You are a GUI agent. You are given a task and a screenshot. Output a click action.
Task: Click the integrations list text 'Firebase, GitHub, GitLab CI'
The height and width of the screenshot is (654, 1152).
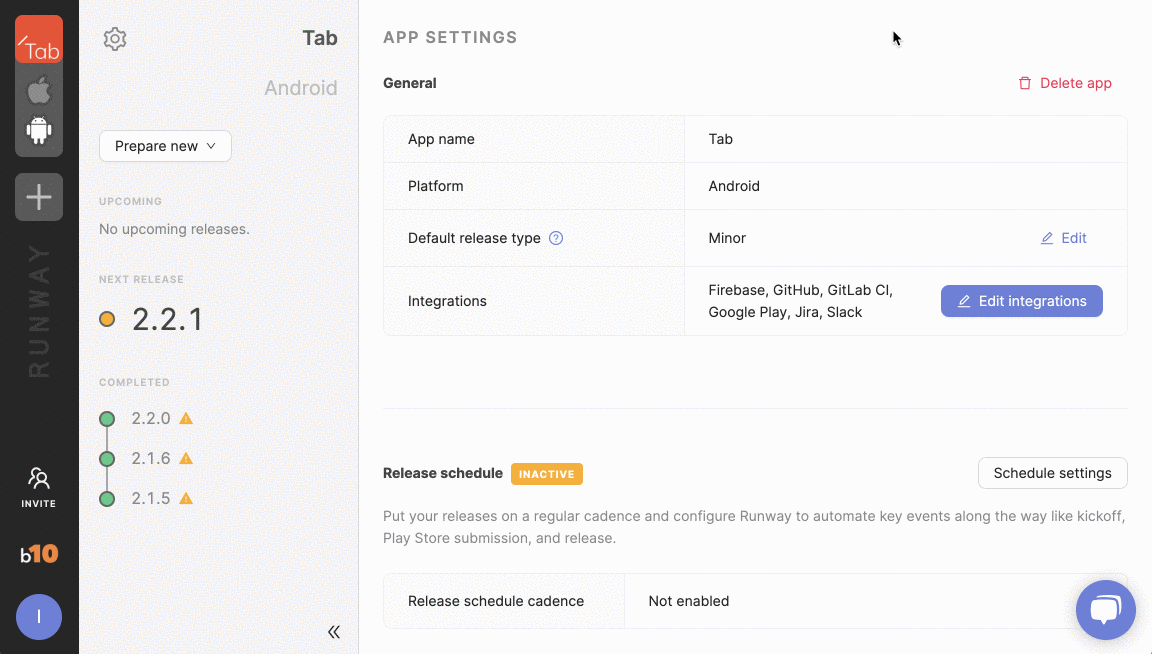coord(800,290)
